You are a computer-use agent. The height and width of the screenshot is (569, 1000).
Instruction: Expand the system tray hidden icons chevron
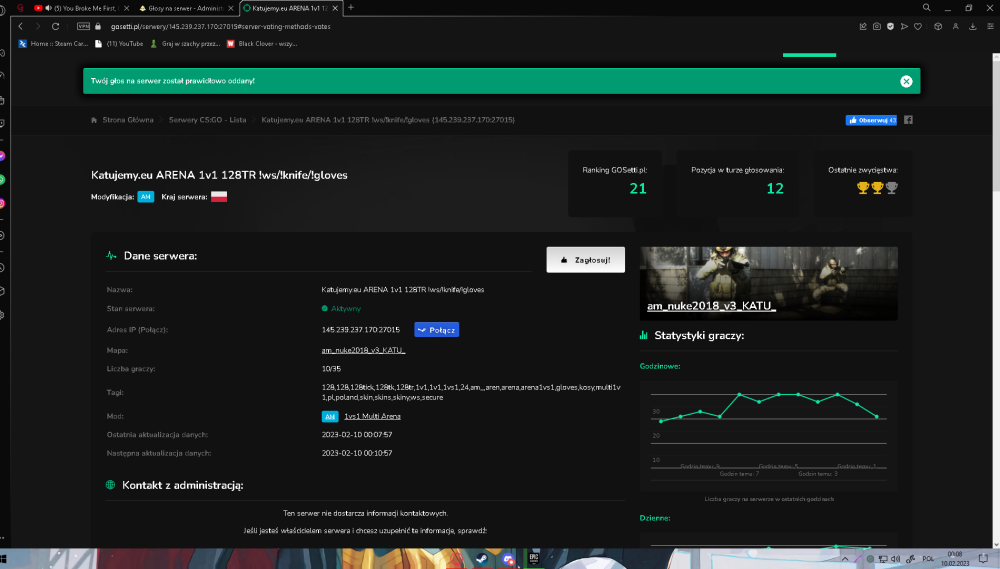845,559
